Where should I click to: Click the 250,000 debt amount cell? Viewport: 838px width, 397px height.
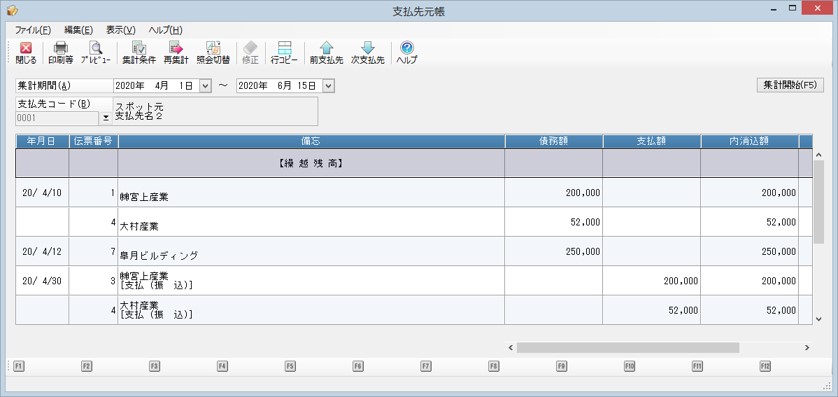point(553,251)
